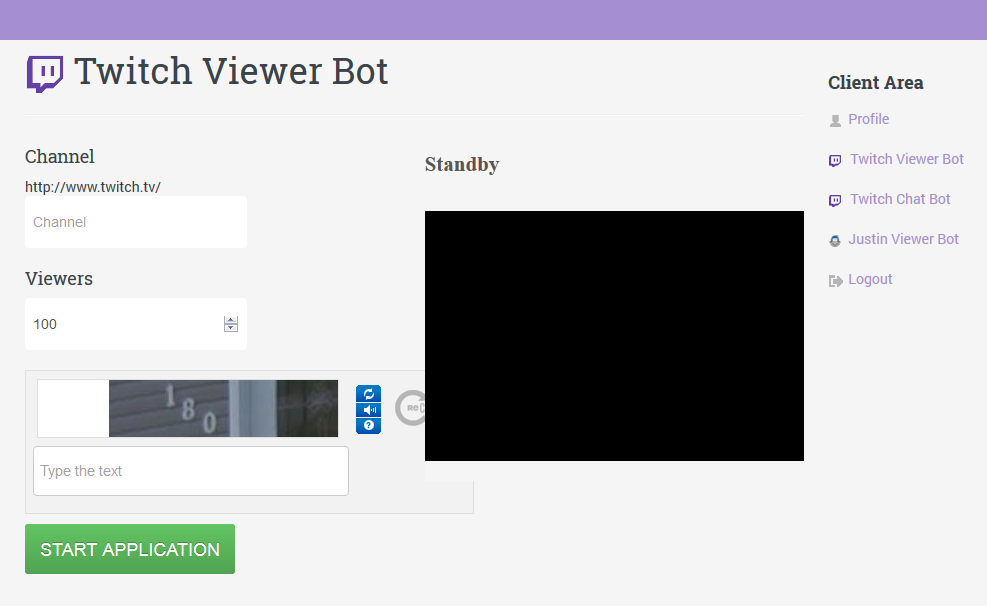The image size is (987, 606).
Task: Increase the viewer count with stepper up arrow
Action: click(x=231, y=319)
